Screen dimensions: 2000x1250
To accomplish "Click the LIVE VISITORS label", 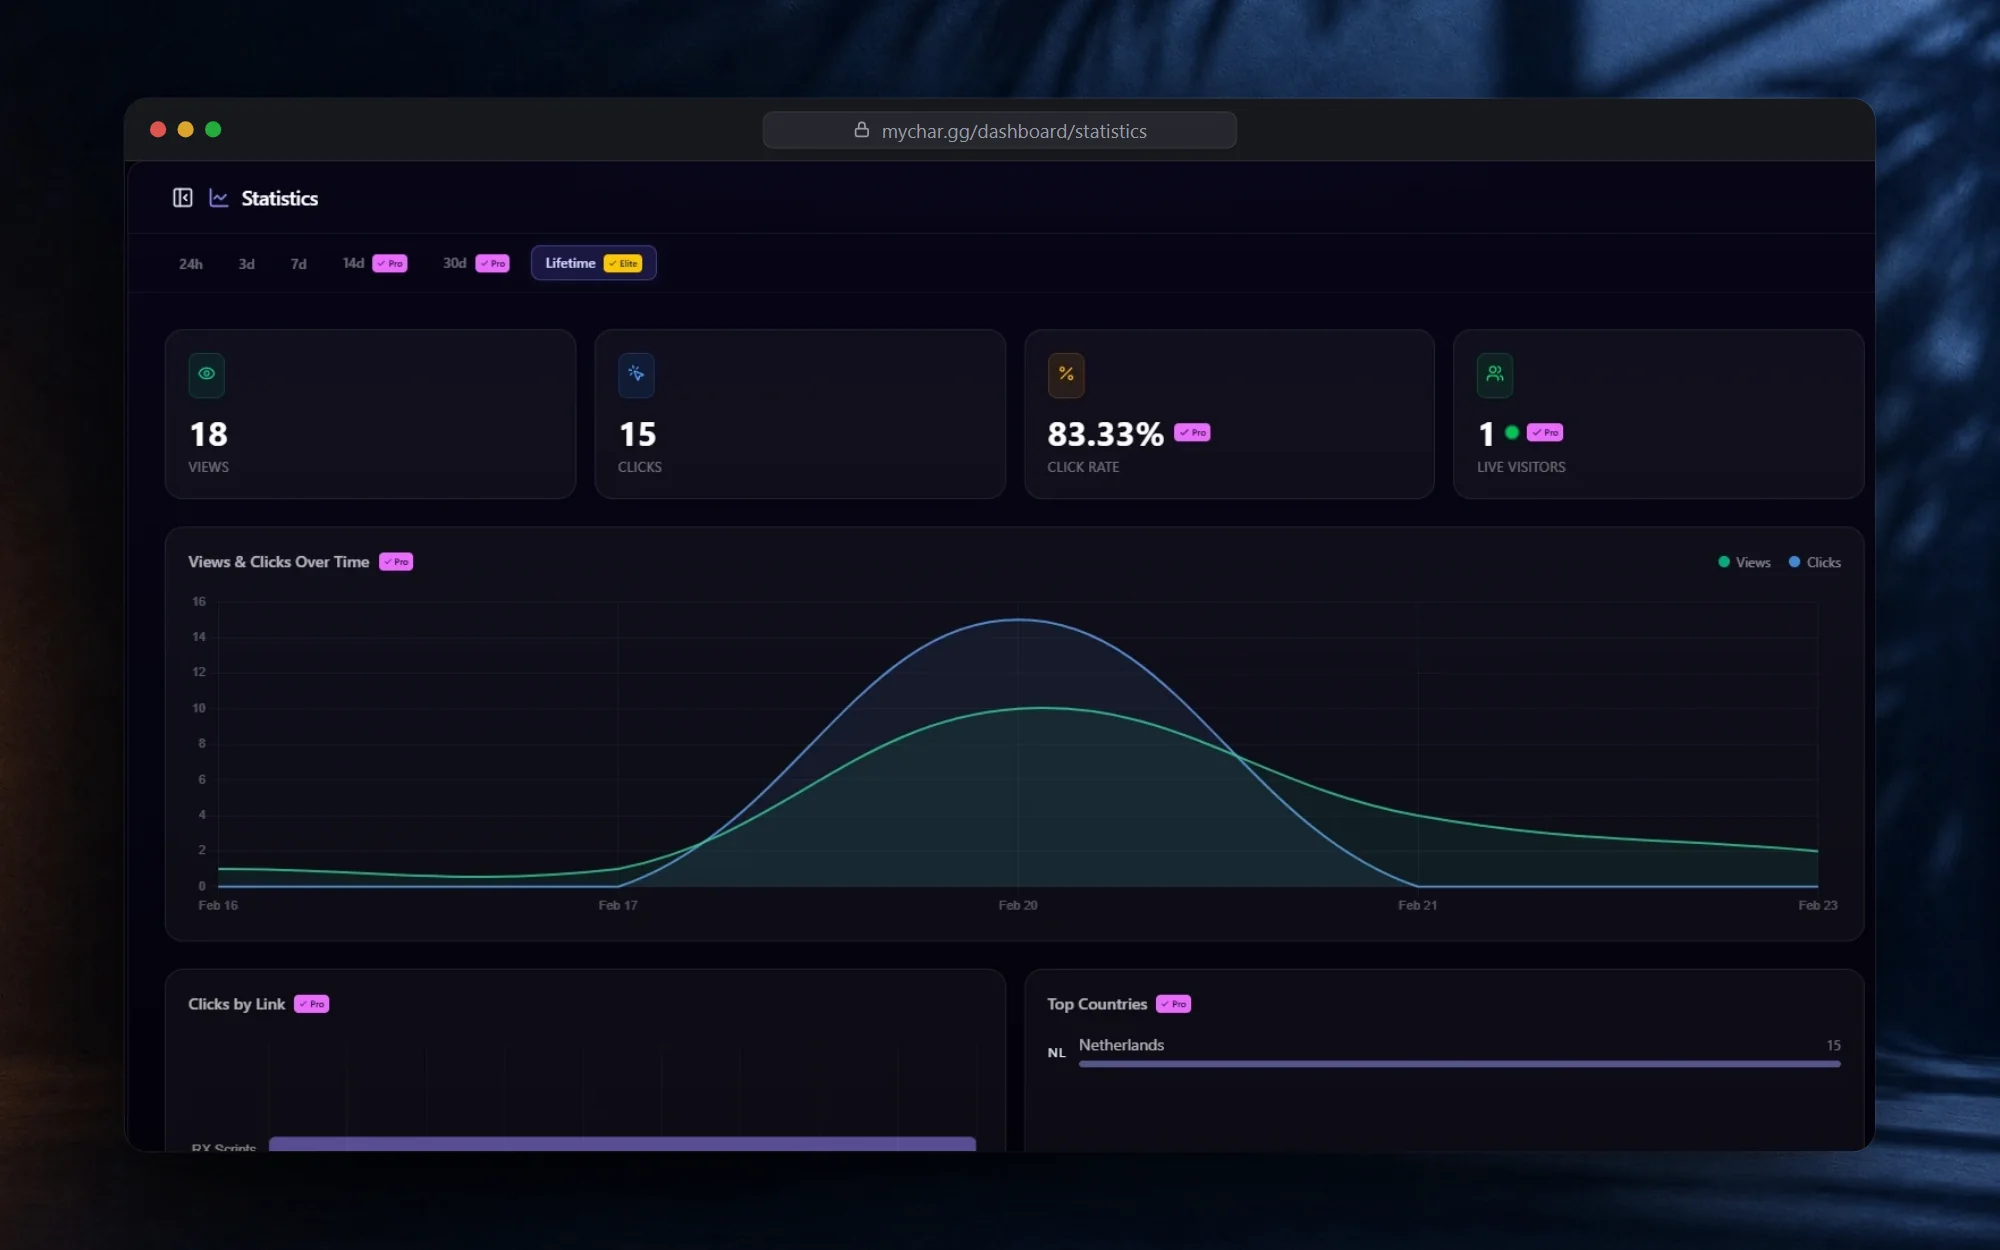I will pyautogui.click(x=1521, y=467).
